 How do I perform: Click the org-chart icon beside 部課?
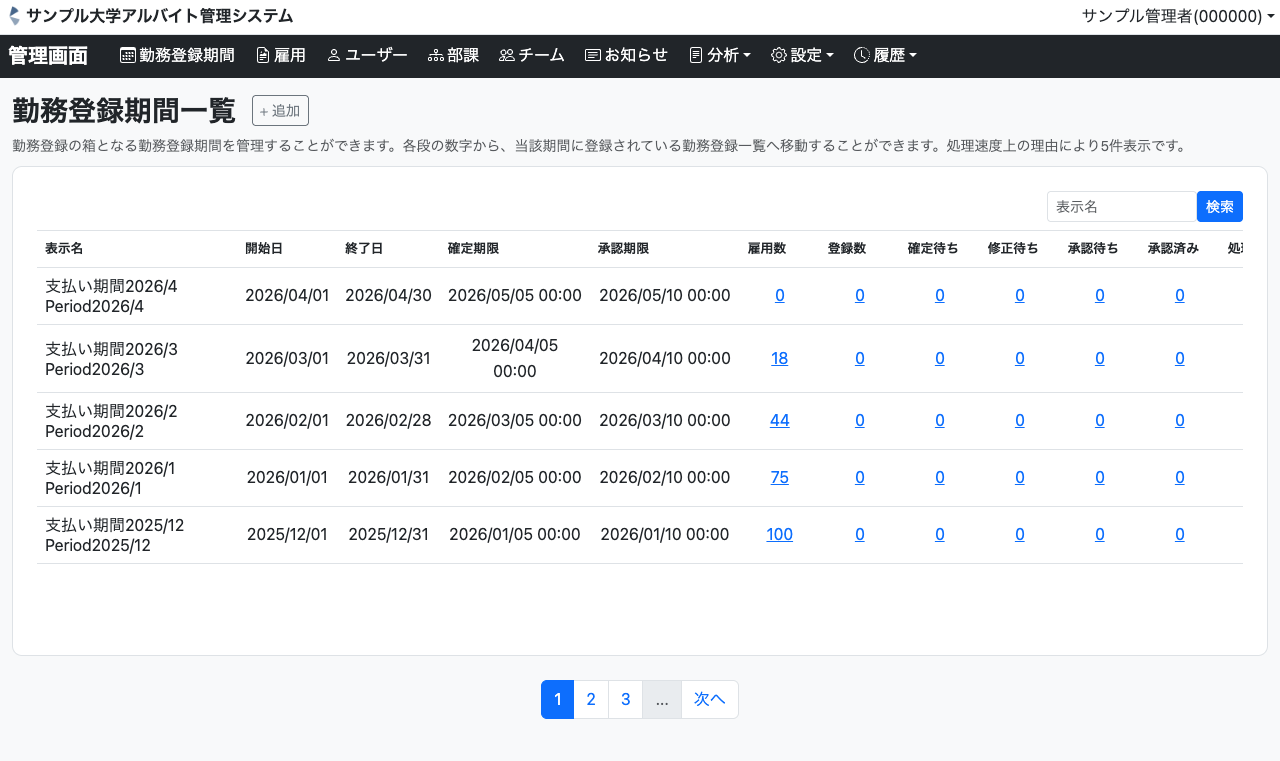(x=435, y=56)
